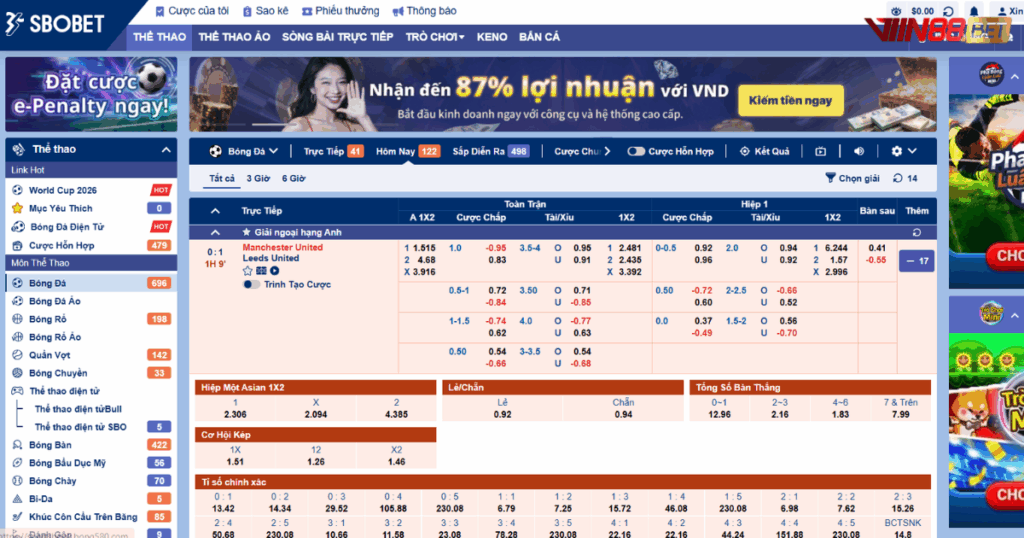Show Hôm Nay matches
The image size is (1024, 538).
tap(407, 151)
